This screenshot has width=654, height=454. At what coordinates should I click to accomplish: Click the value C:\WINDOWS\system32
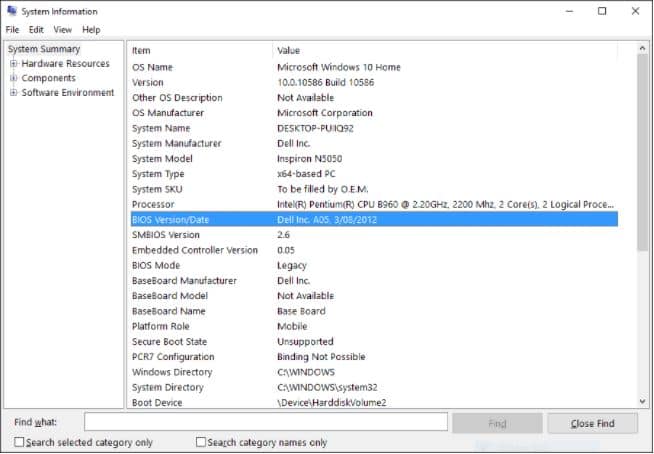[x=327, y=387]
